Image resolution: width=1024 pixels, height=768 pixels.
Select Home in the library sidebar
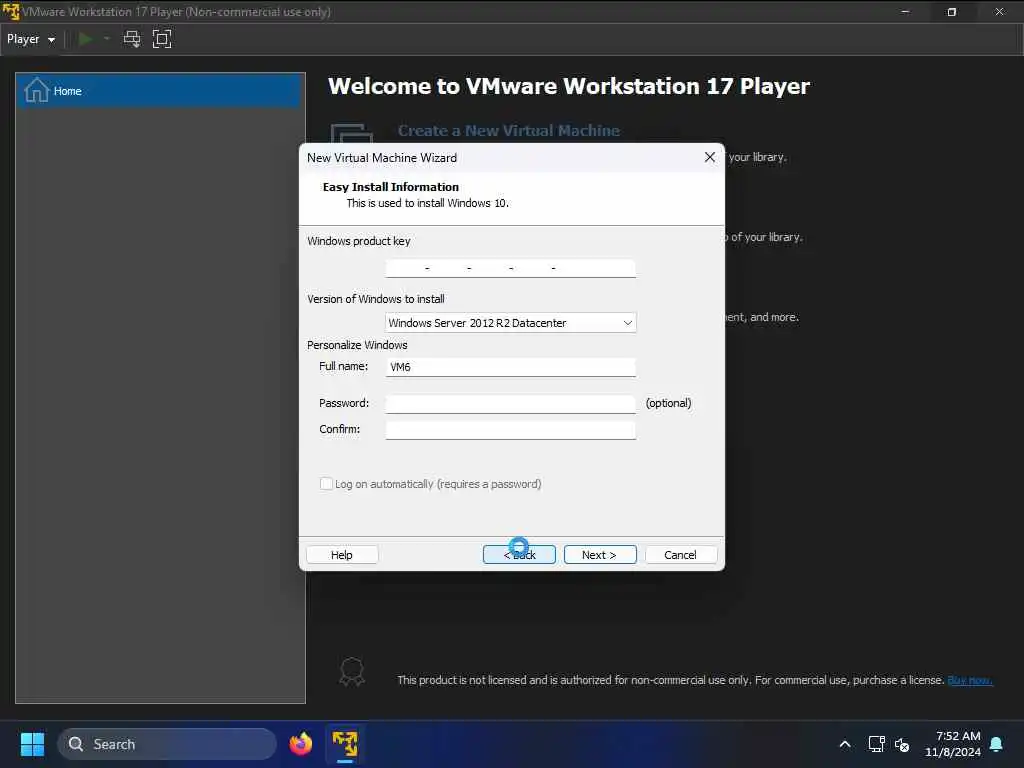pyautogui.click(x=160, y=91)
